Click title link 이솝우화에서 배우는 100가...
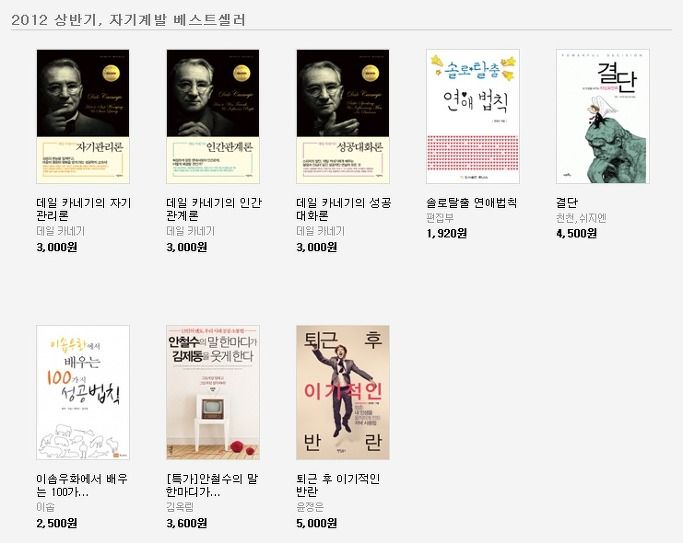This screenshot has height=543, width=683. 82,486
